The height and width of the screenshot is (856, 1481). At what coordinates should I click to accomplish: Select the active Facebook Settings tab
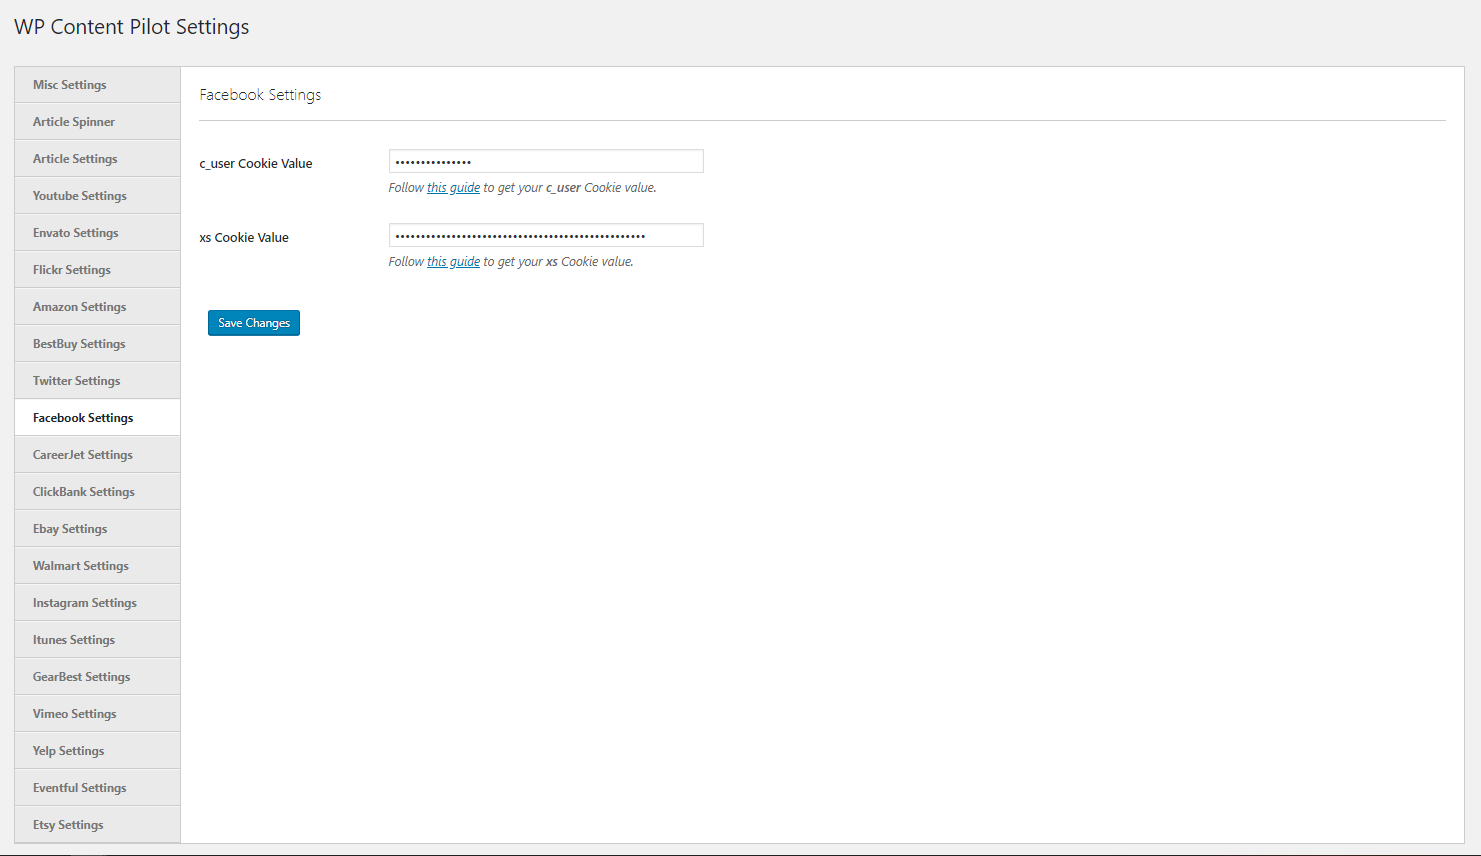pyautogui.click(x=83, y=417)
